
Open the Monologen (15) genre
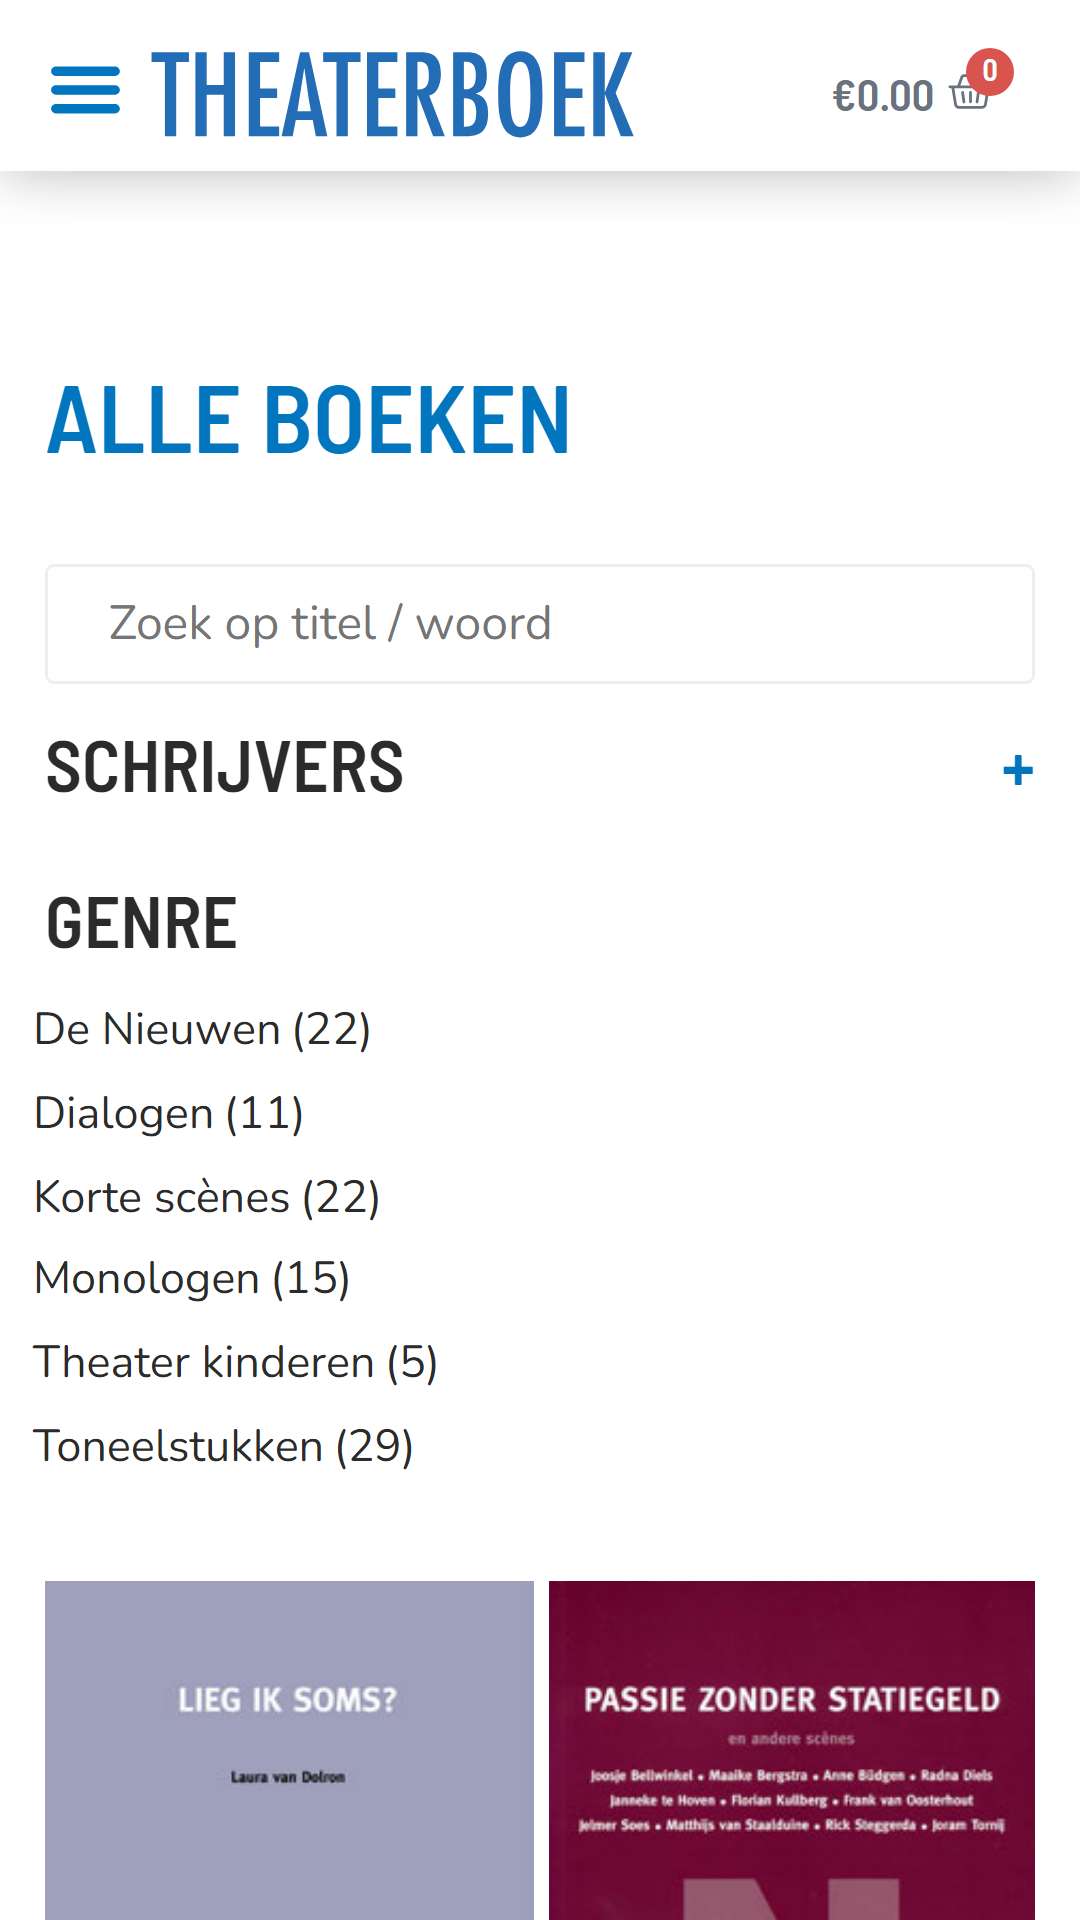click(192, 1279)
